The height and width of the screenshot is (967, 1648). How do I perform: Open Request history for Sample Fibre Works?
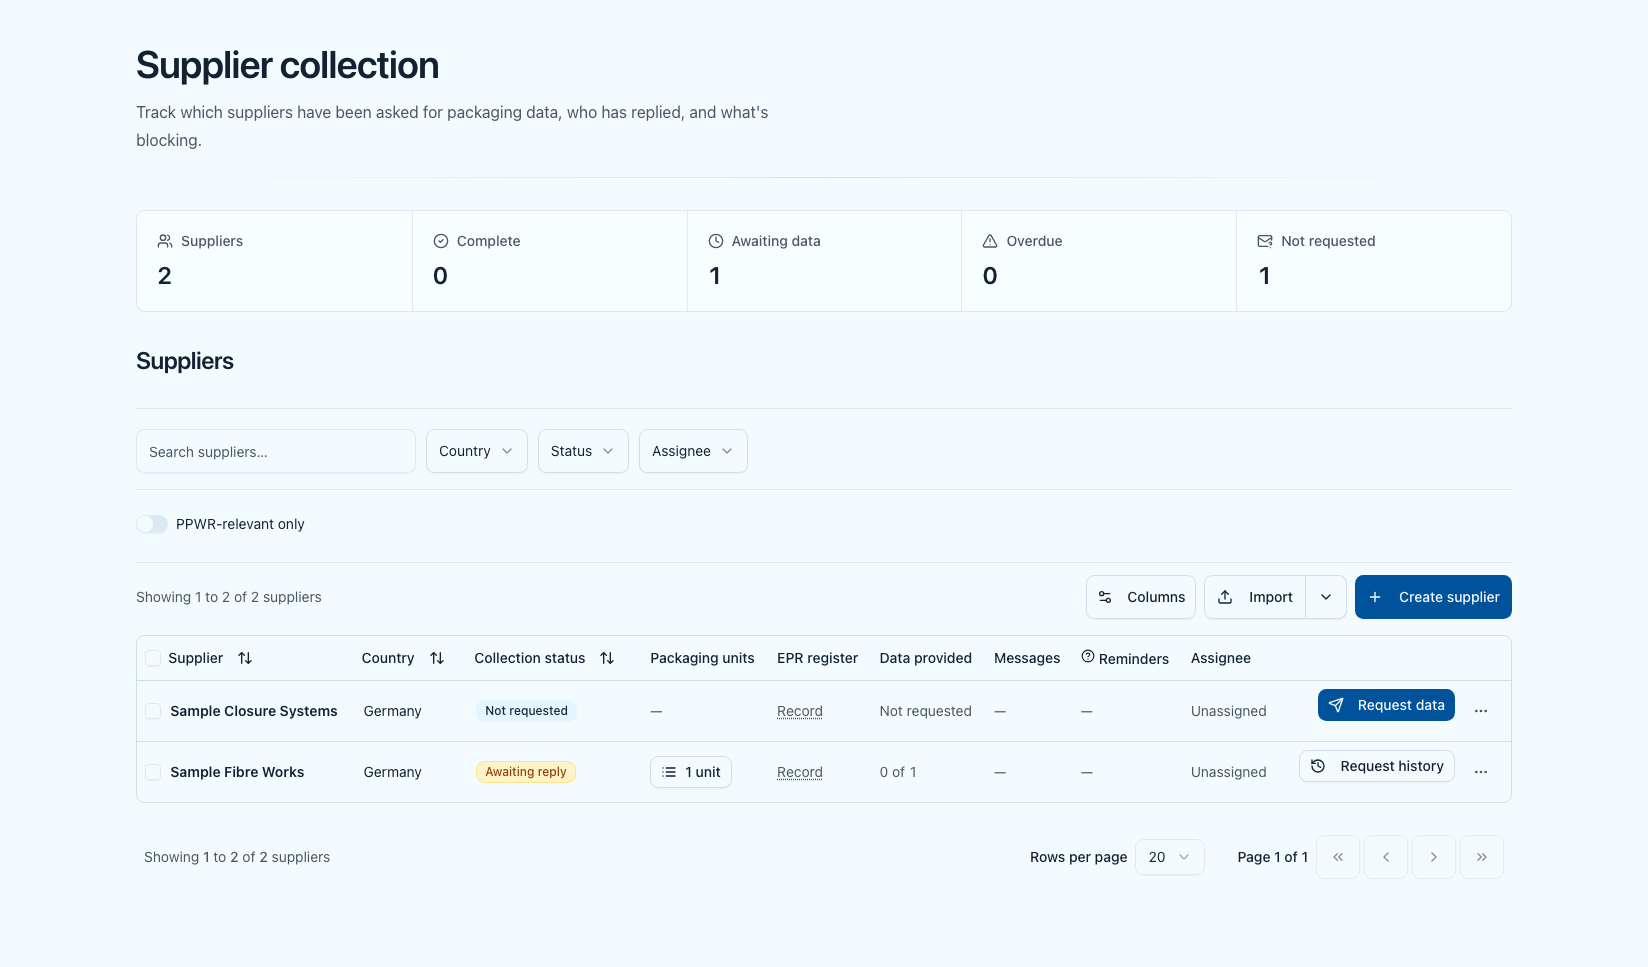tap(1377, 766)
